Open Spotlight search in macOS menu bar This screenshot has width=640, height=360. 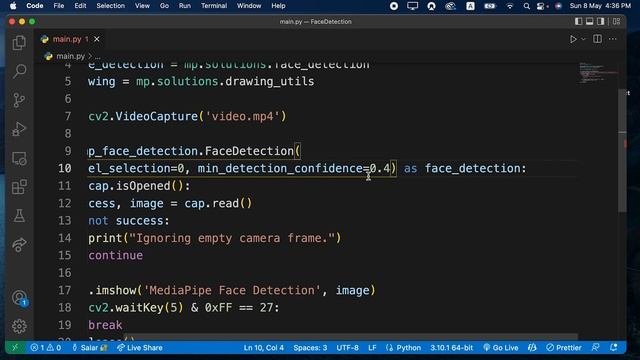tap(527, 6)
